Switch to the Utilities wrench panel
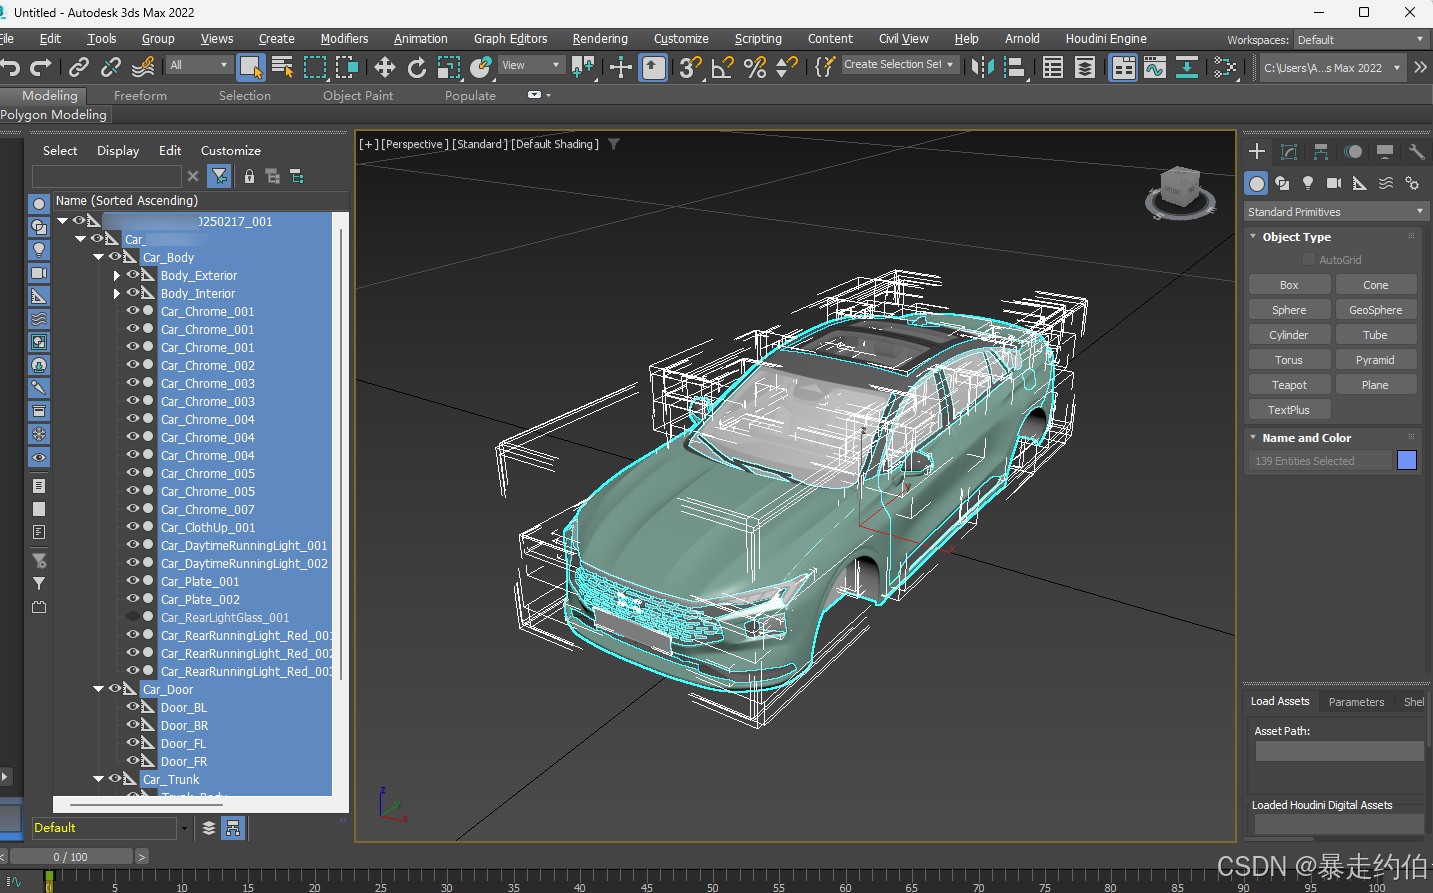The image size is (1433, 893). click(1416, 152)
